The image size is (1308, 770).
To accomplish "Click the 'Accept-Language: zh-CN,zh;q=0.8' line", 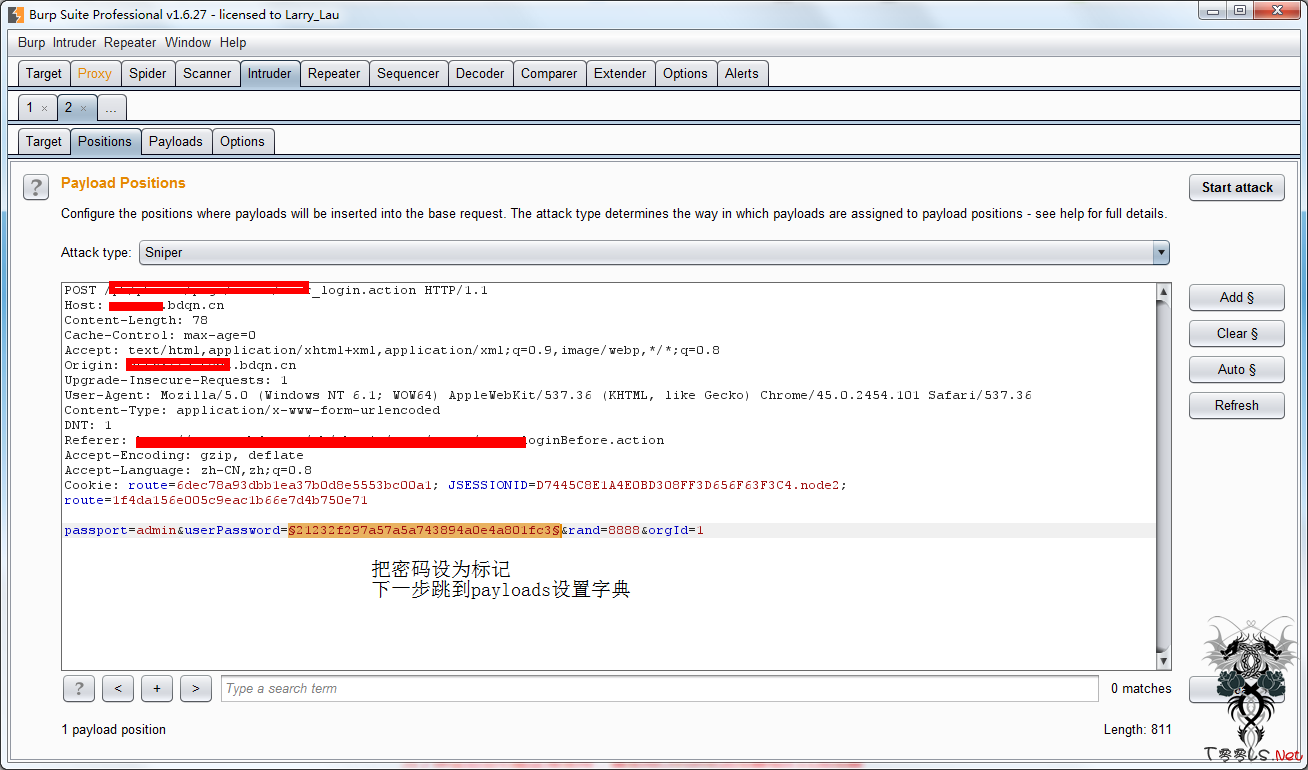I will 188,470.
